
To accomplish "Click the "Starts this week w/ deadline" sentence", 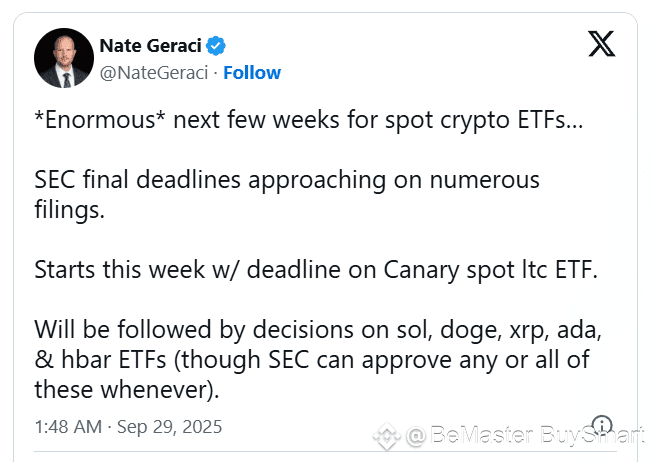I will pyautogui.click(x=316, y=270).
